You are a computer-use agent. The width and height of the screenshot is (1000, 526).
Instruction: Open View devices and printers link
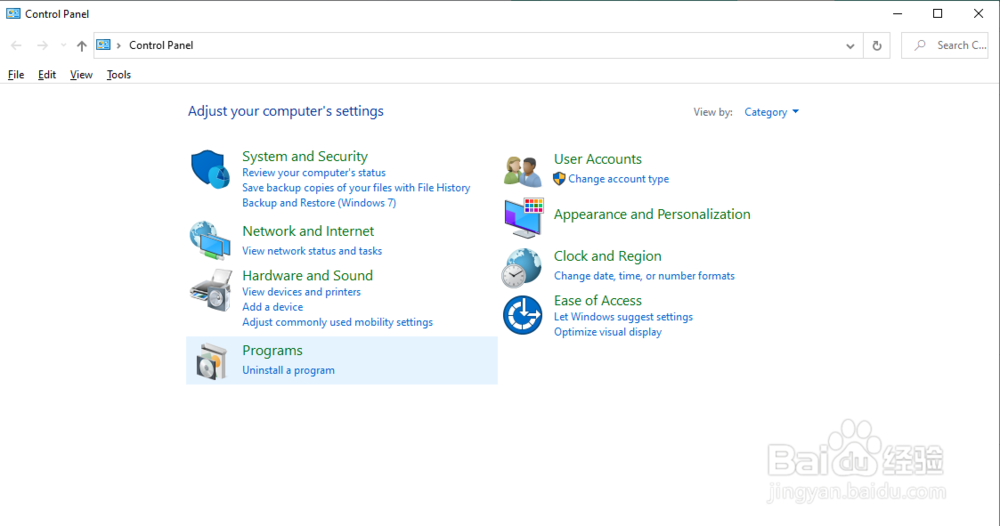click(x=301, y=292)
